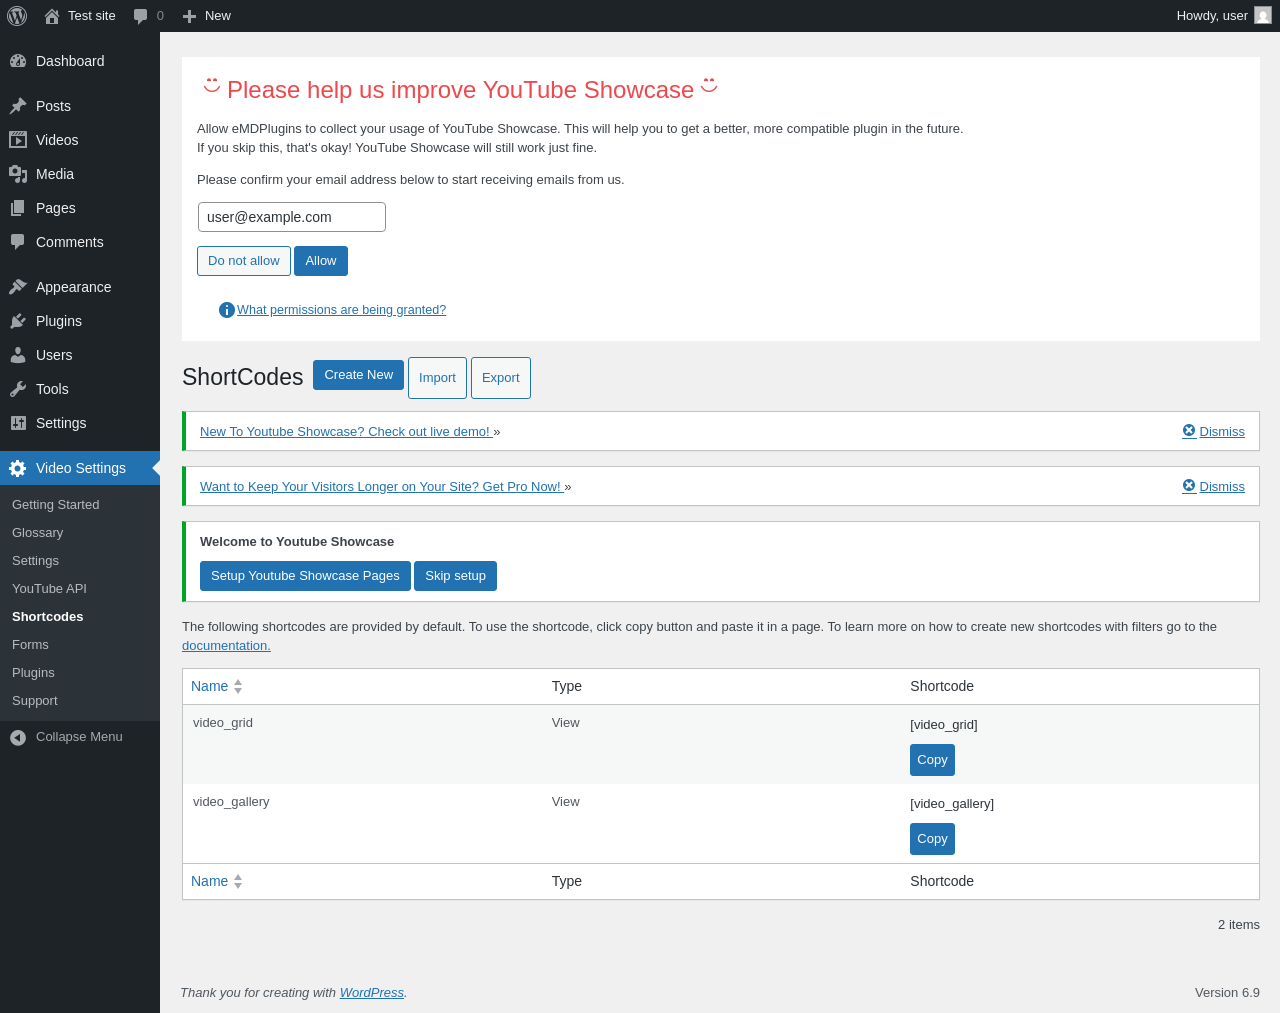
Task: Open Support submenu item
Action: (35, 701)
